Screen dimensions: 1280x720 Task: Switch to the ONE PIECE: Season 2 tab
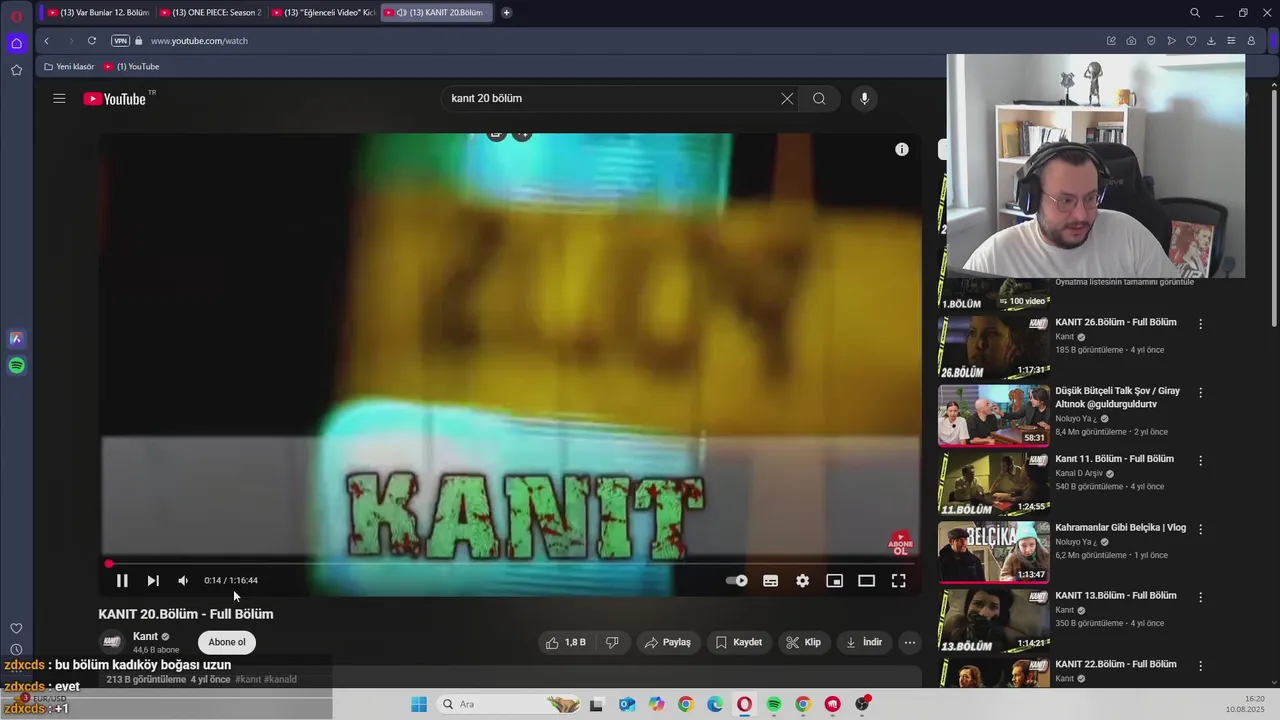211,12
